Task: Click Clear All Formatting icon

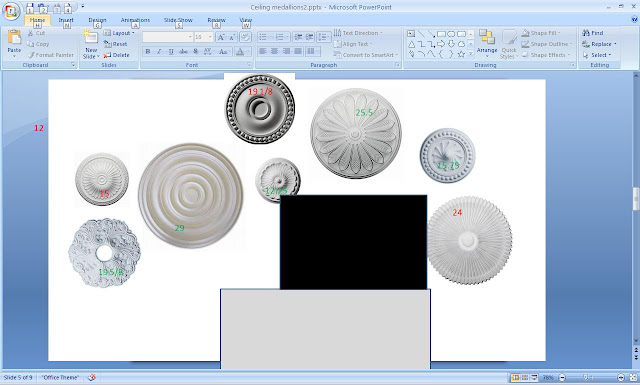Action: pos(245,37)
